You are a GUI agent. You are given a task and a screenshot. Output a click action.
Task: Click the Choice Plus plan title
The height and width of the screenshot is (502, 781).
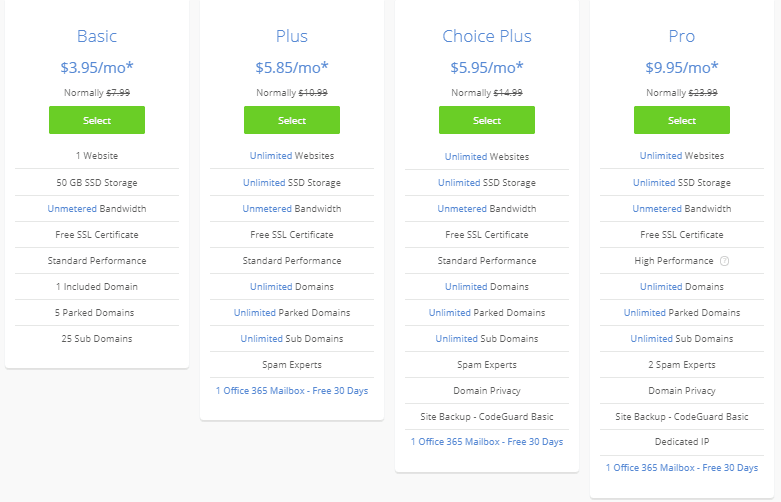(x=487, y=36)
